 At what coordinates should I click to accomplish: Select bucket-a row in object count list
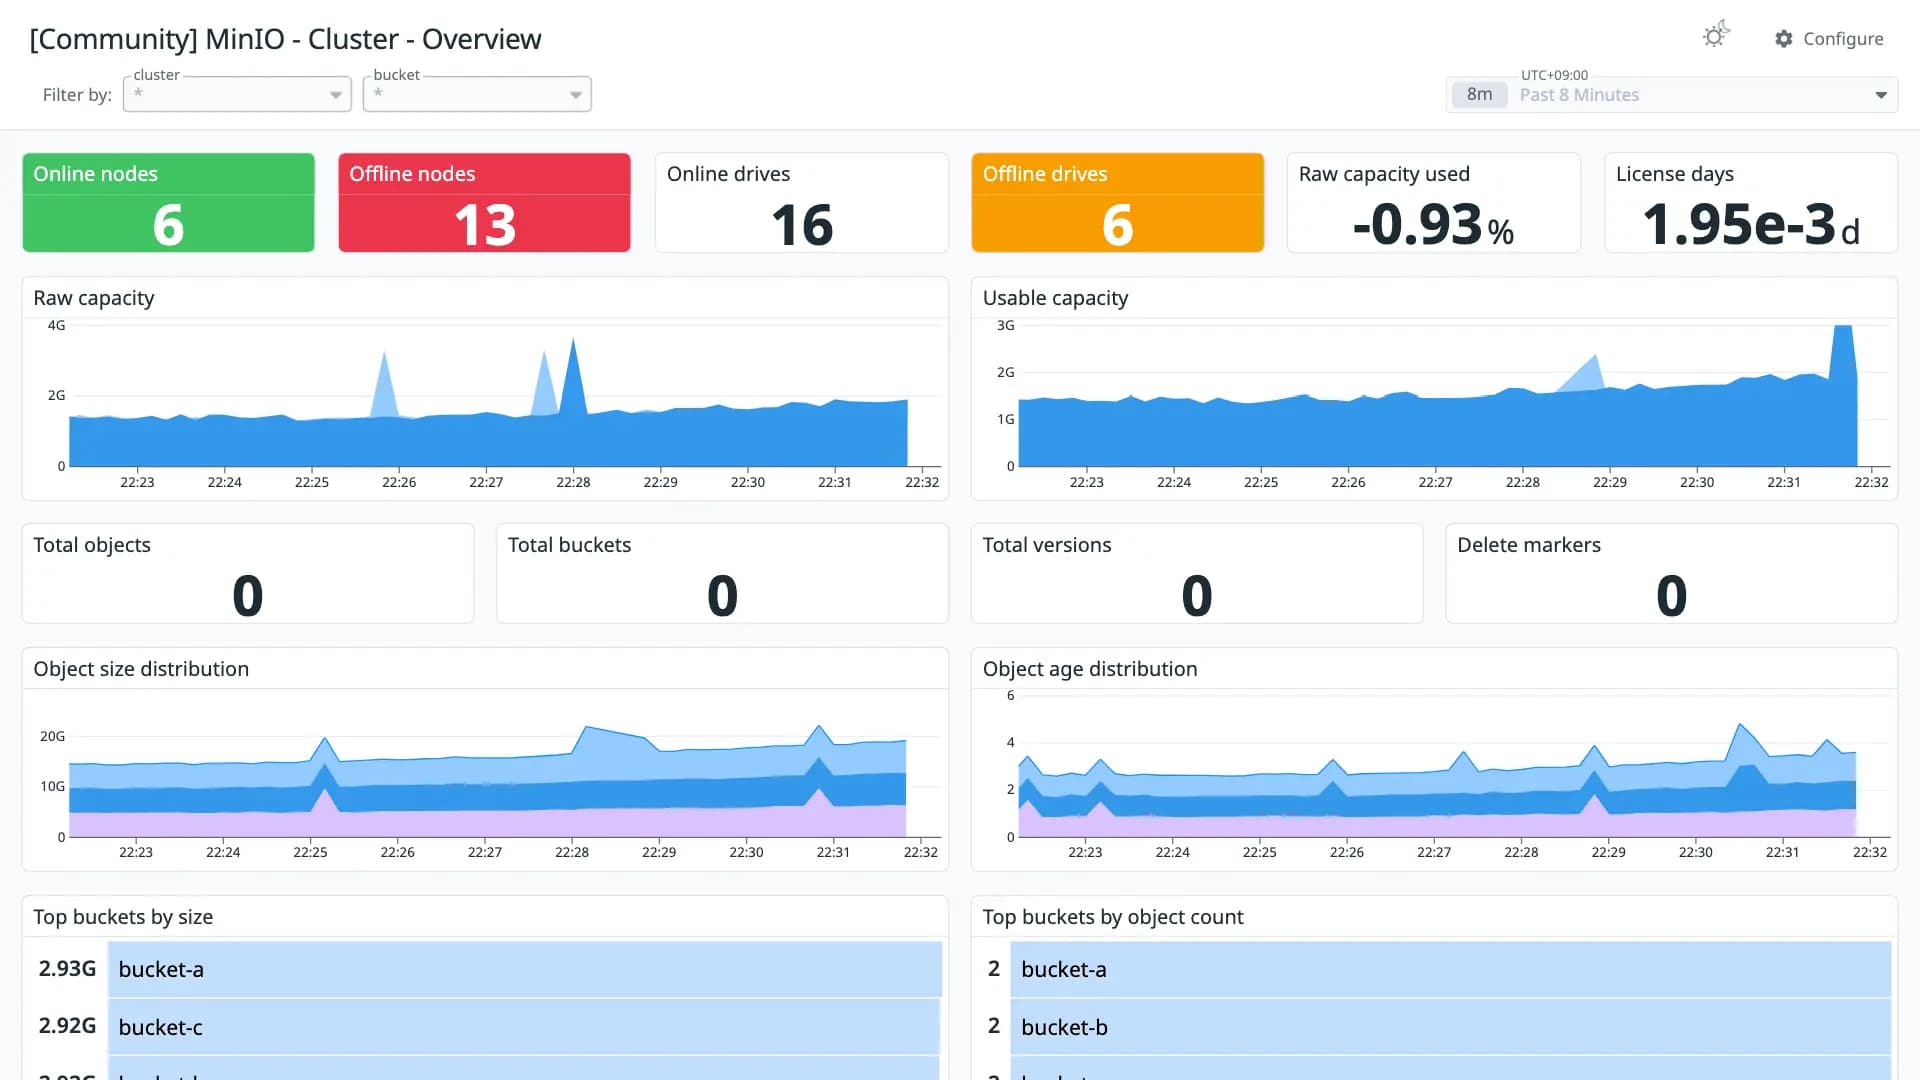pos(1435,969)
